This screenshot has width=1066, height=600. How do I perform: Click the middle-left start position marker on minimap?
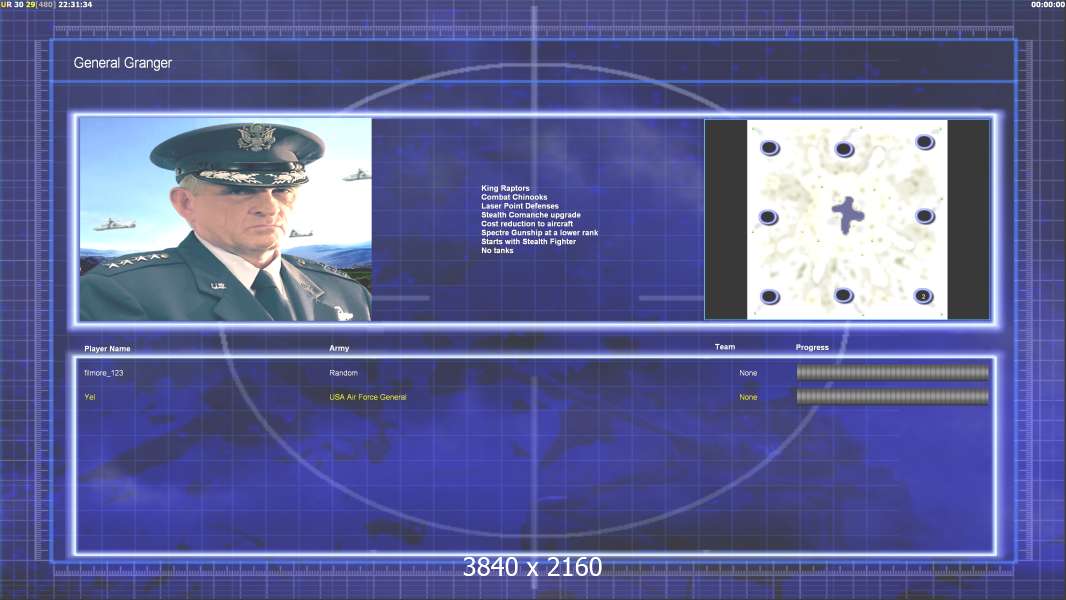(768, 217)
